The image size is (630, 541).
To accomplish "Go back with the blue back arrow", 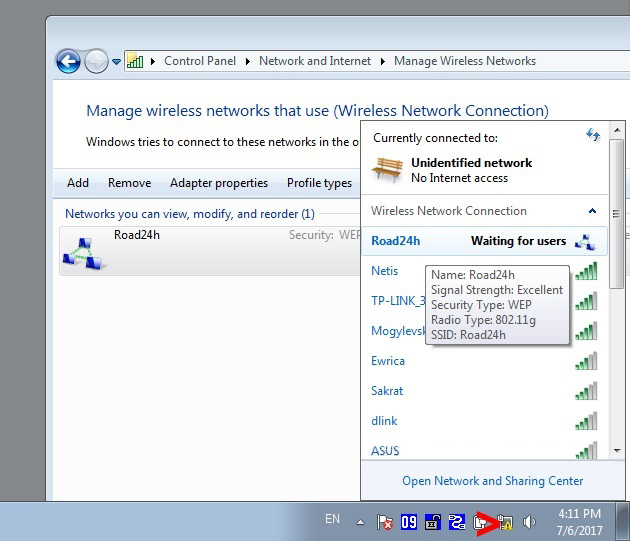I will coord(68,61).
